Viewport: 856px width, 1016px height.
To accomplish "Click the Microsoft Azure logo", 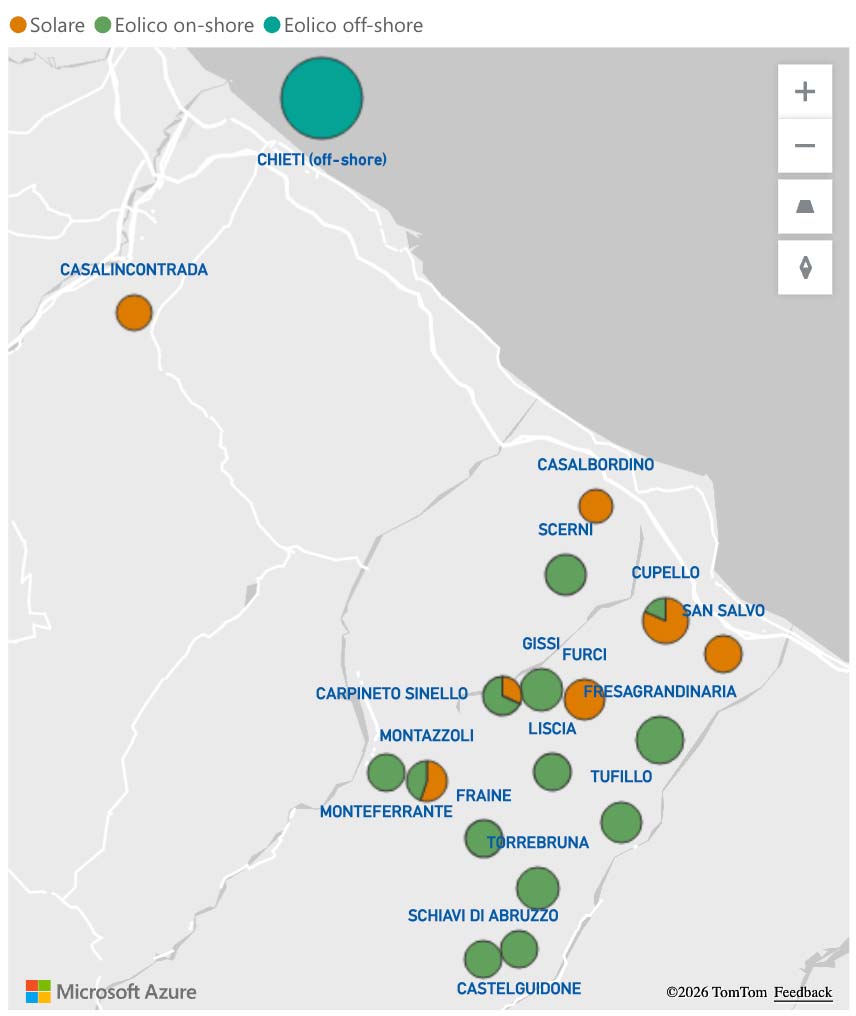I will [x=111, y=991].
